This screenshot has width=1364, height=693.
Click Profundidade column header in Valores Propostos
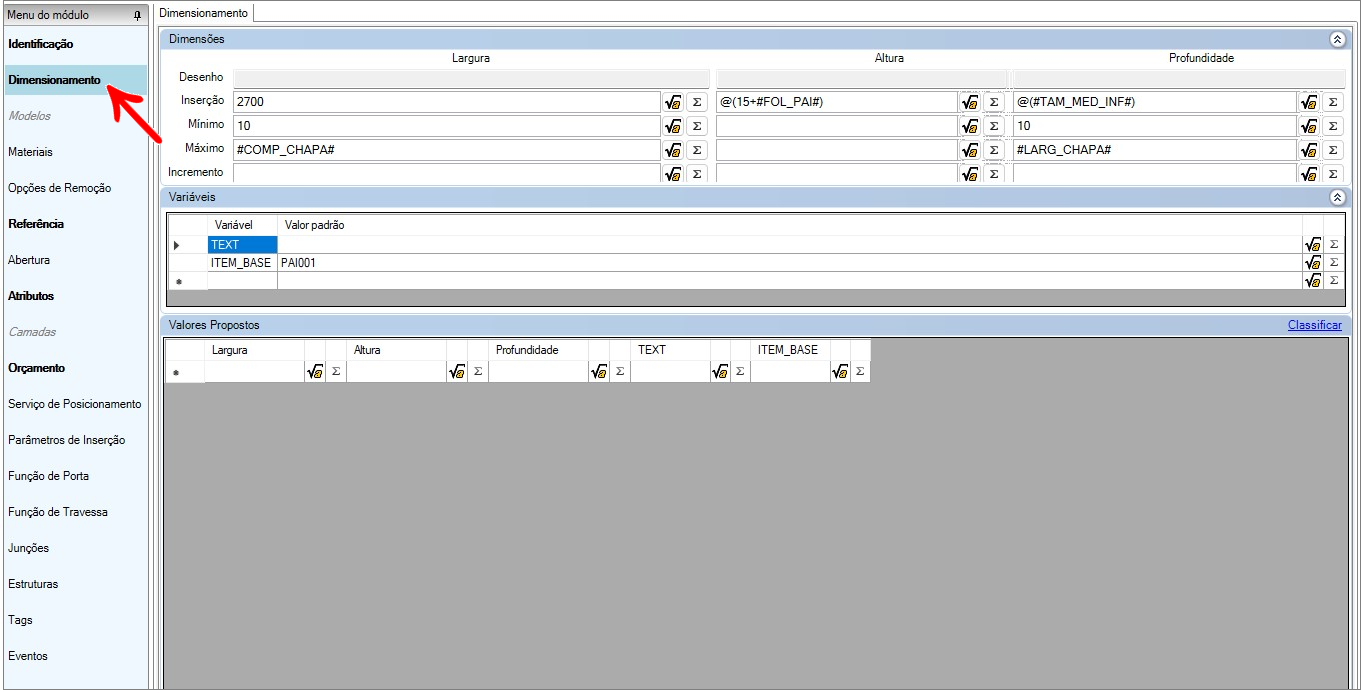[538, 350]
